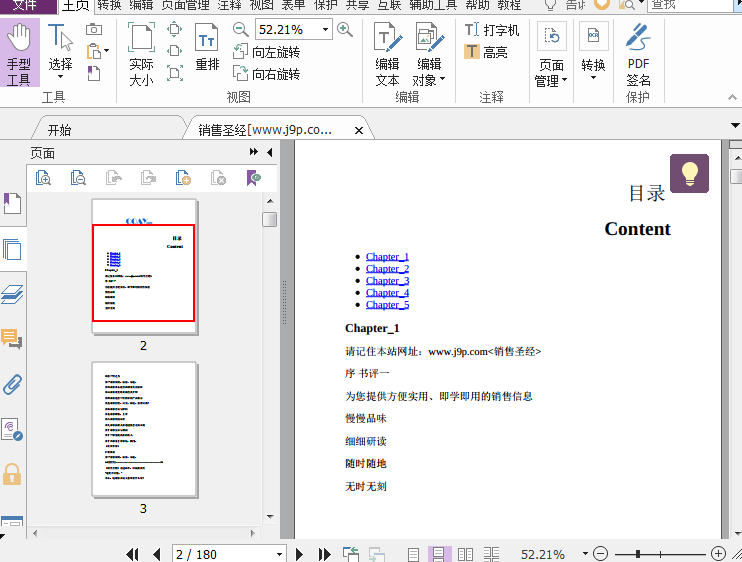Open the Attachments paperclip panel
Screen dimensions: 742x562
[x=12, y=385]
